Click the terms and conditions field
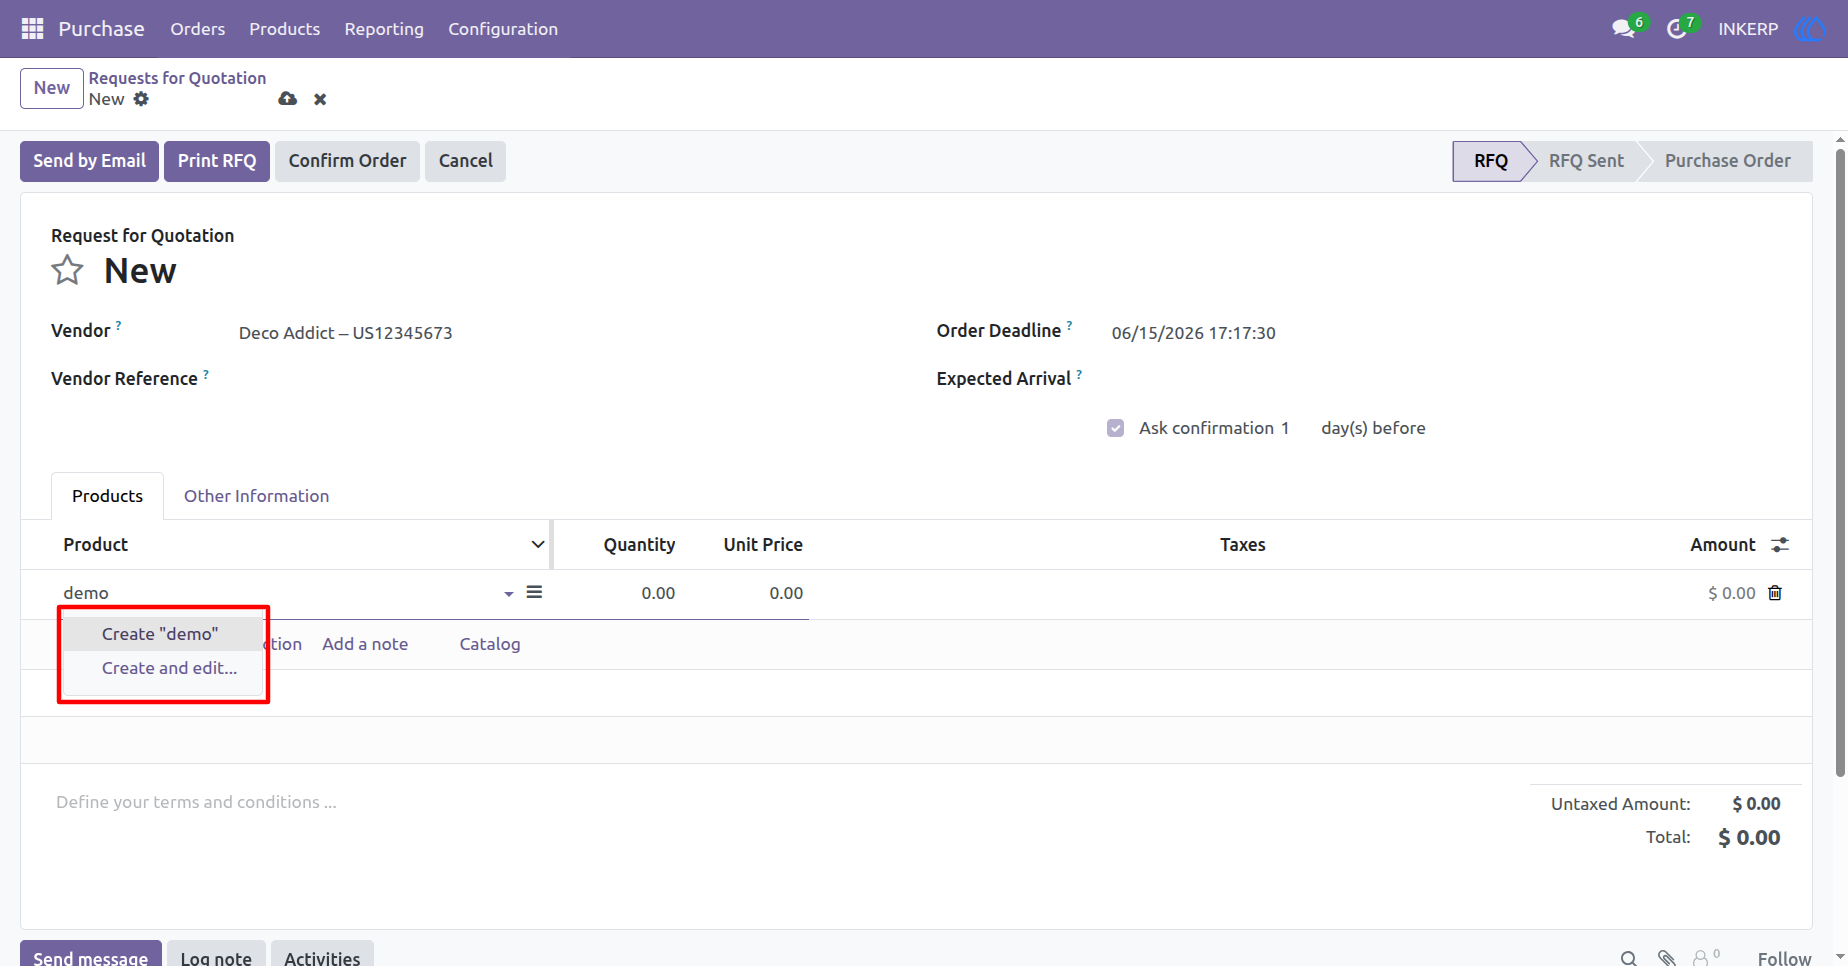 pyautogui.click(x=196, y=802)
